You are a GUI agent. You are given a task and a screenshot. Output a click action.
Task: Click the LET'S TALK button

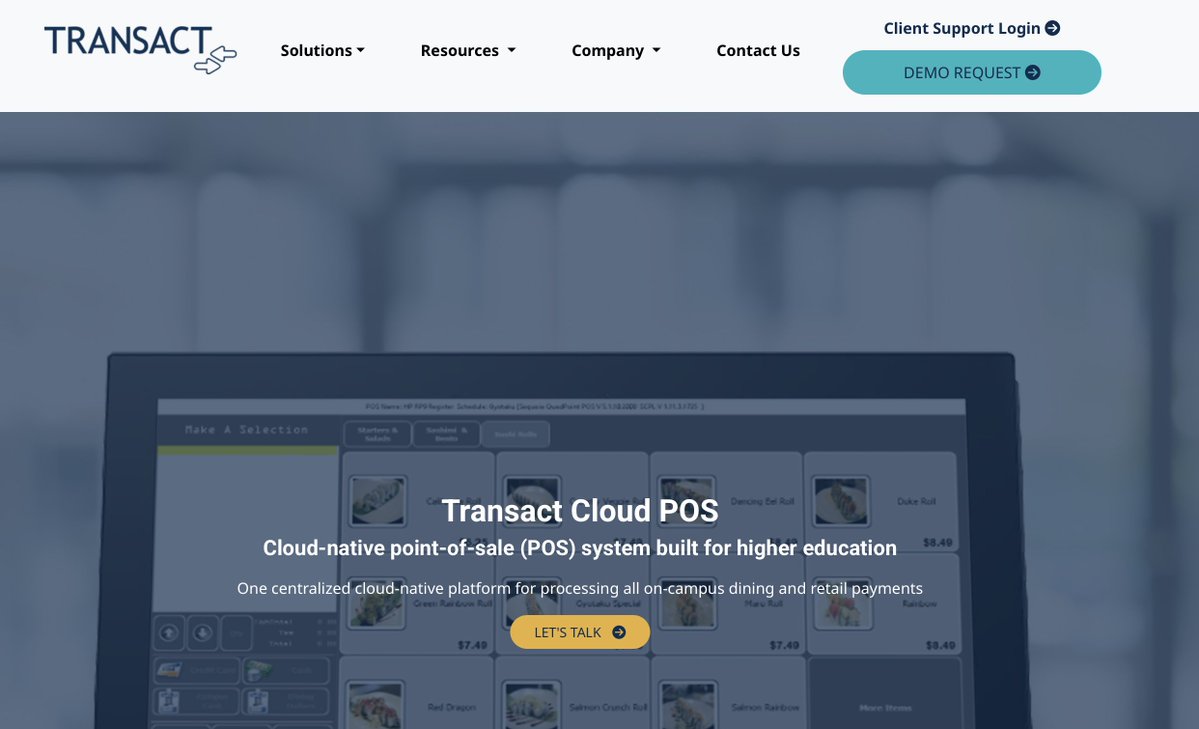tap(580, 633)
